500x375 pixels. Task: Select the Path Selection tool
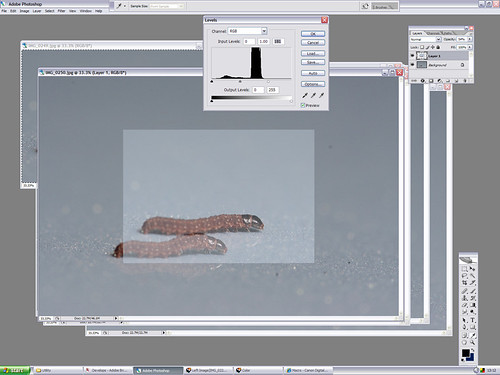click(464, 320)
